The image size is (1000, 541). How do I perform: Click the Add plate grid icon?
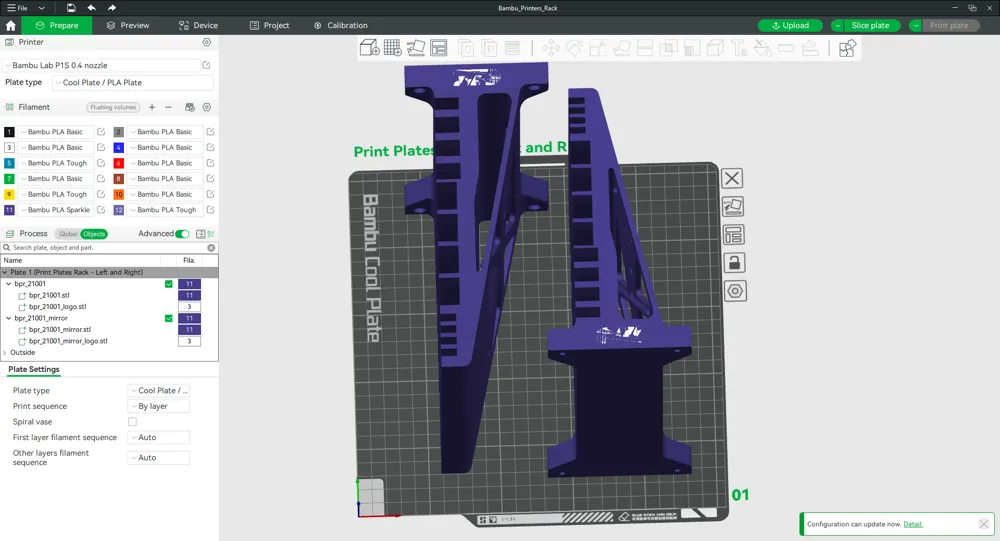click(x=392, y=48)
